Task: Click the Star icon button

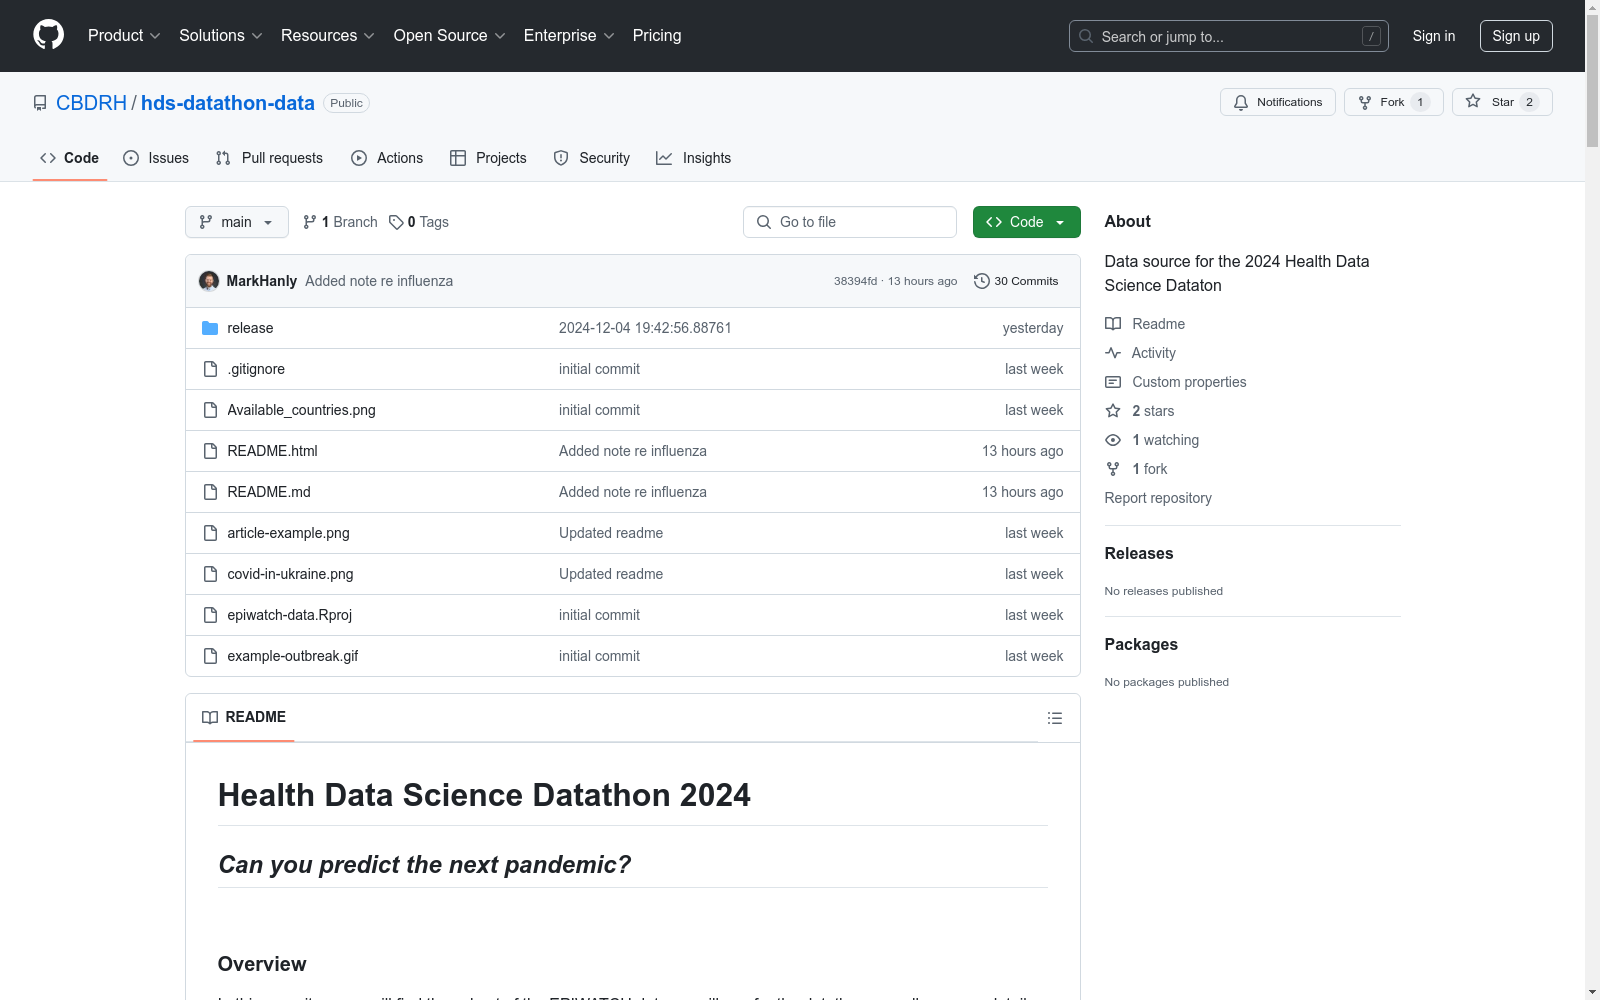Action: pos(1474,102)
